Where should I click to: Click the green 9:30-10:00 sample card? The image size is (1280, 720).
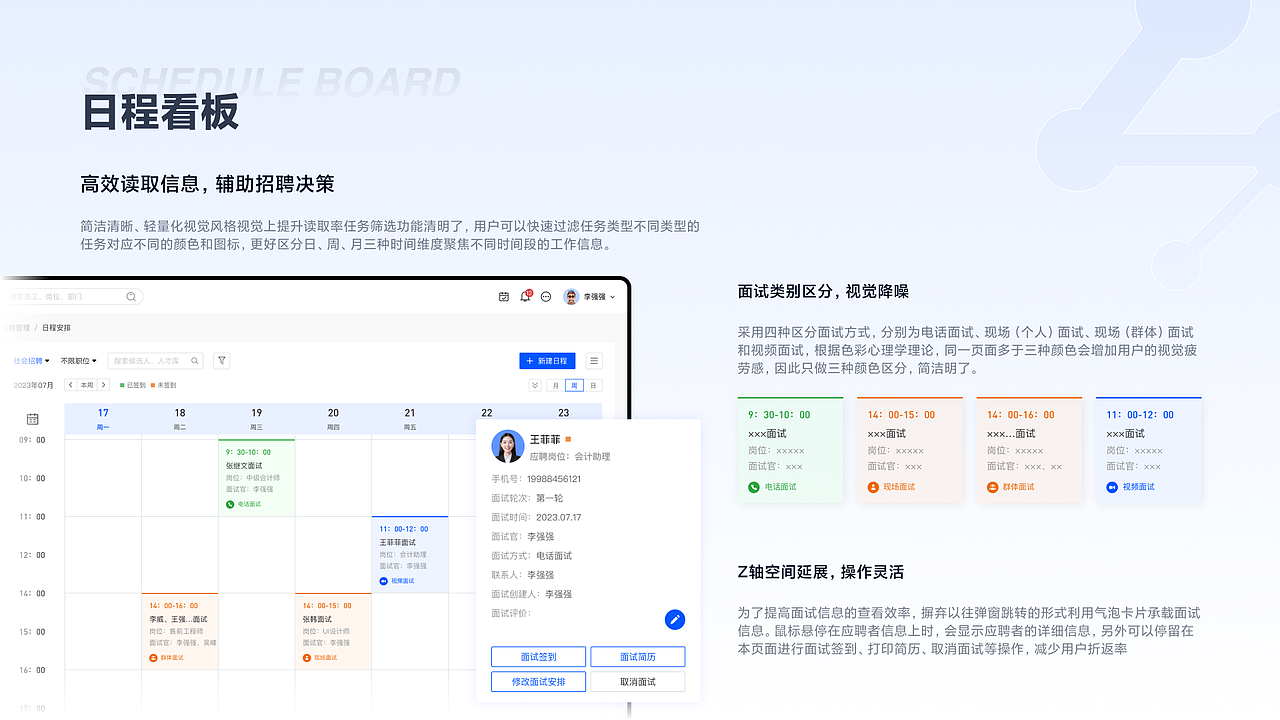click(x=790, y=450)
